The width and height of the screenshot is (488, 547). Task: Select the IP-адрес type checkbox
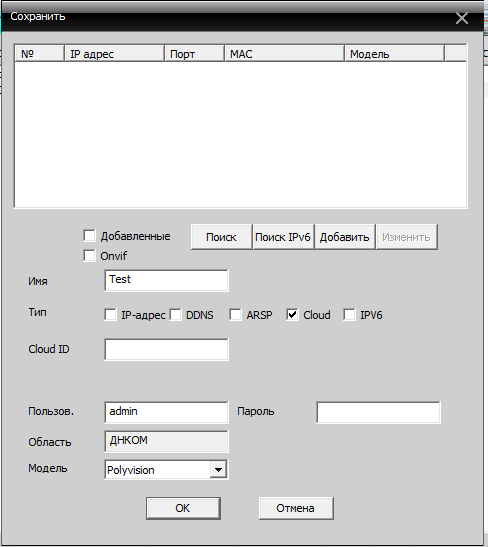(x=110, y=315)
